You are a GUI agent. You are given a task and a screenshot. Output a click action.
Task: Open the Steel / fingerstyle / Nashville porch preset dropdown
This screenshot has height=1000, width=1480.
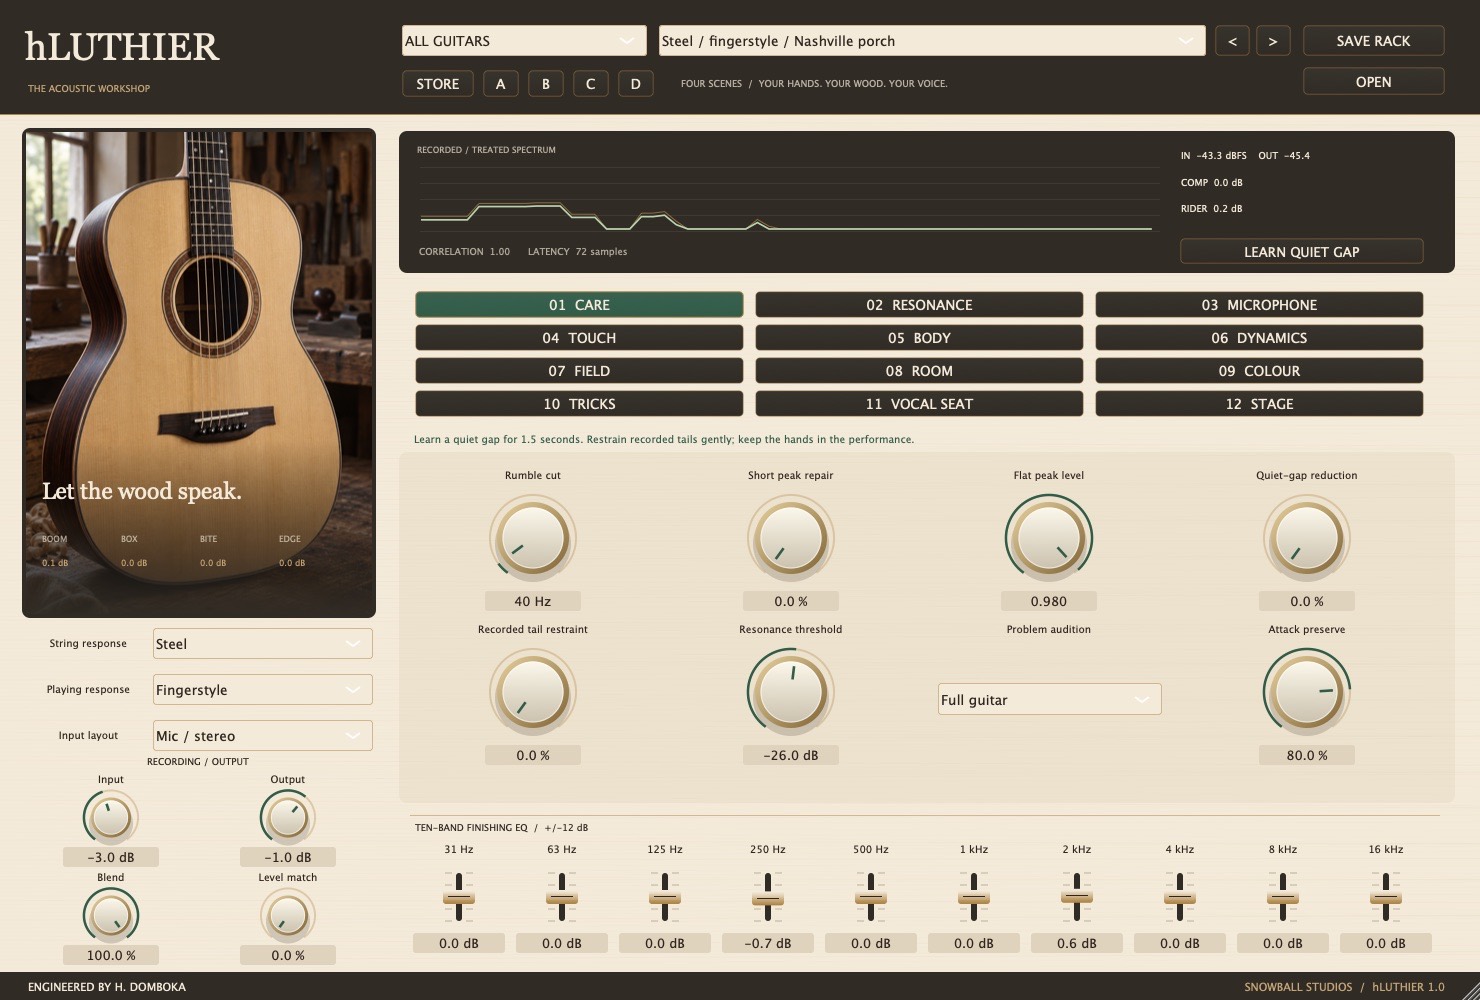(932, 41)
